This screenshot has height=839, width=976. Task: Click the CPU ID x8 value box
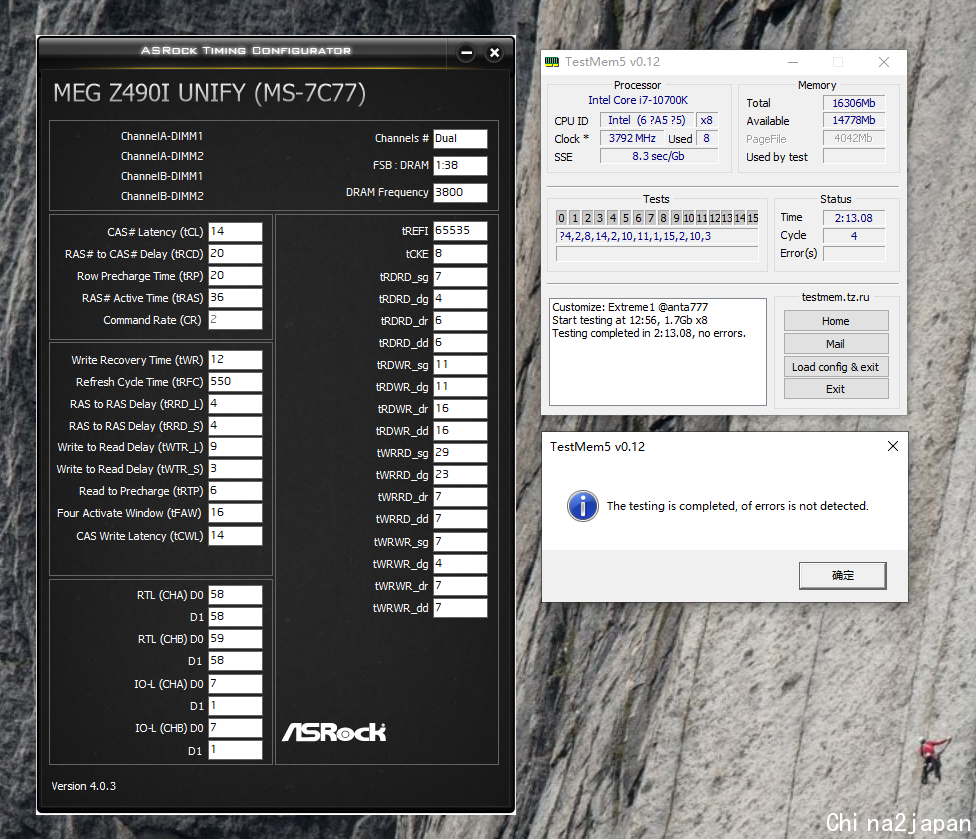[x=706, y=120]
